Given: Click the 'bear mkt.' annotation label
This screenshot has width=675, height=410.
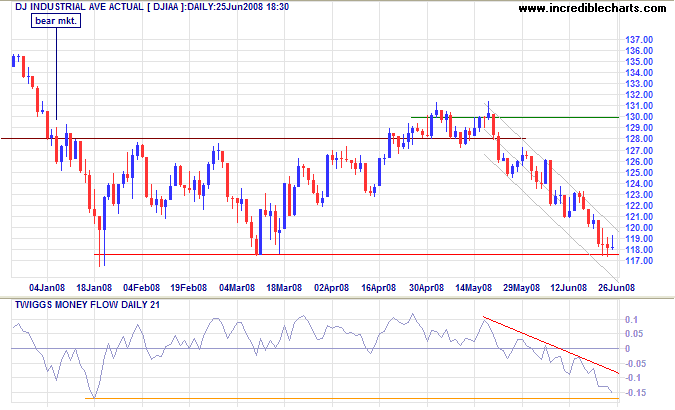Looking at the screenshot, I should pyautogui.click(x=56, y=21).
